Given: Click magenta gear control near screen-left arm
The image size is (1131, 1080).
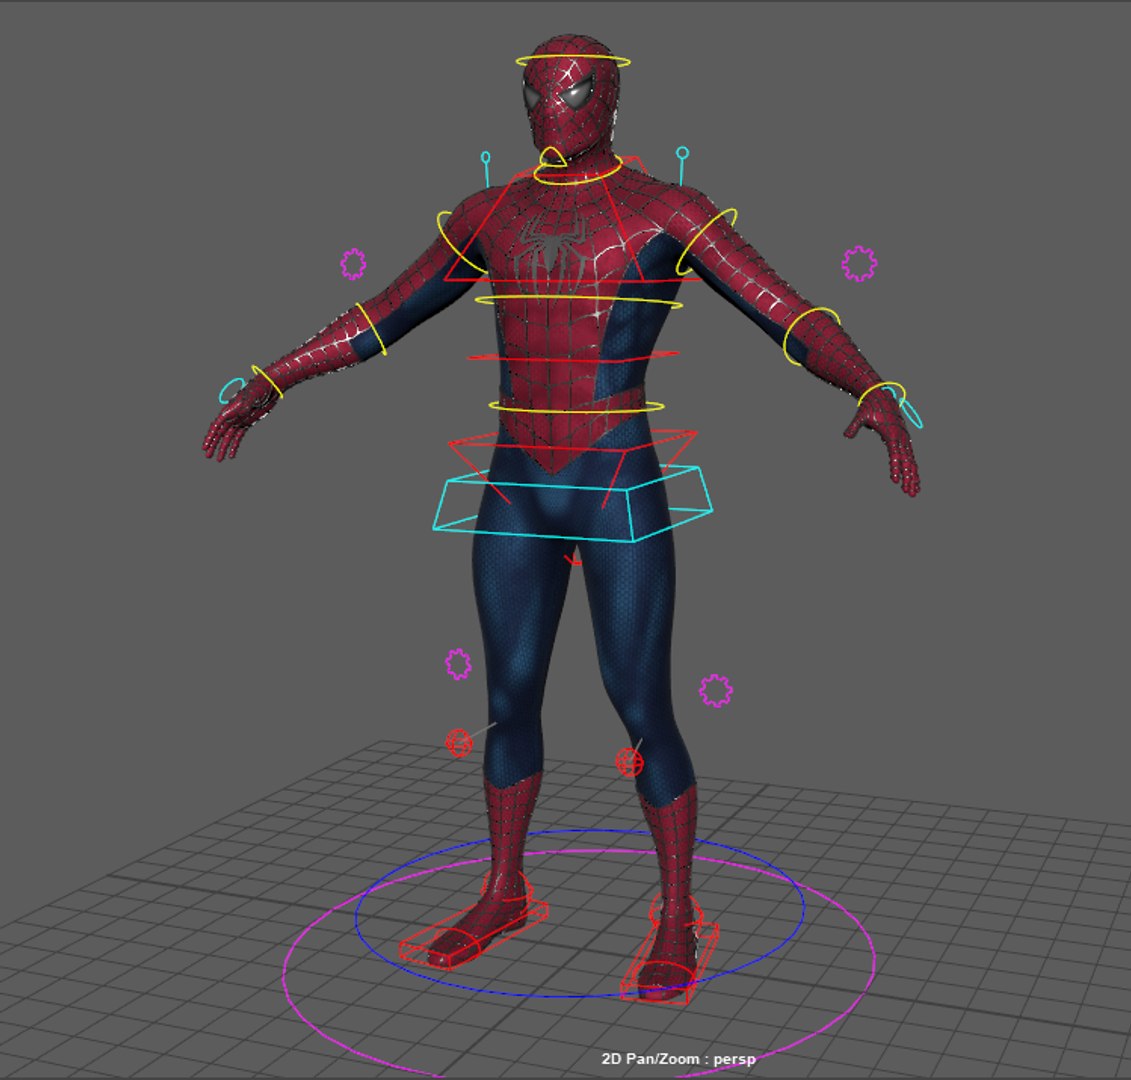Looking at the screenshot, I should point(353,264).
